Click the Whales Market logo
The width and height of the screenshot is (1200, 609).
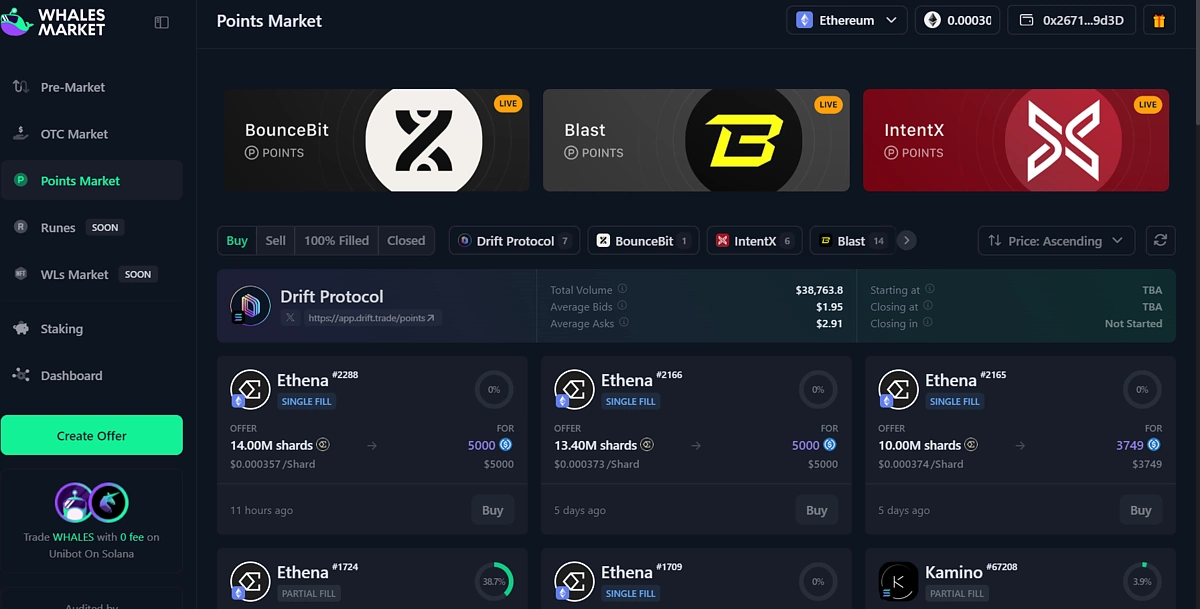pyautogui.click(x=53, y=22)
